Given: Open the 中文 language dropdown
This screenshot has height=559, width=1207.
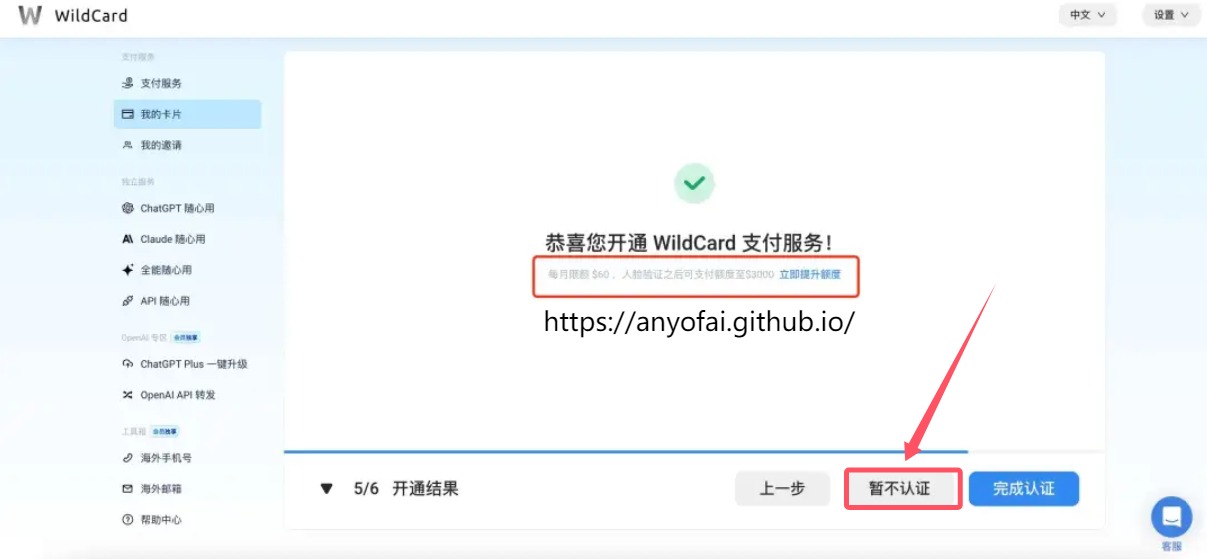Looking at the screenshot, I should [1087, 15].
